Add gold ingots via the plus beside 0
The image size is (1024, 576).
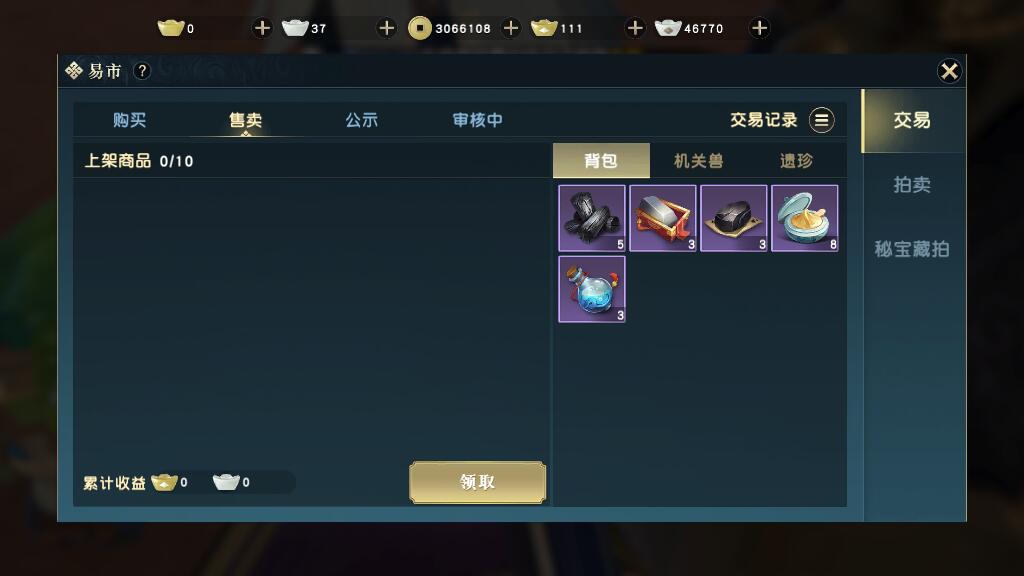(x=262, y=28)
